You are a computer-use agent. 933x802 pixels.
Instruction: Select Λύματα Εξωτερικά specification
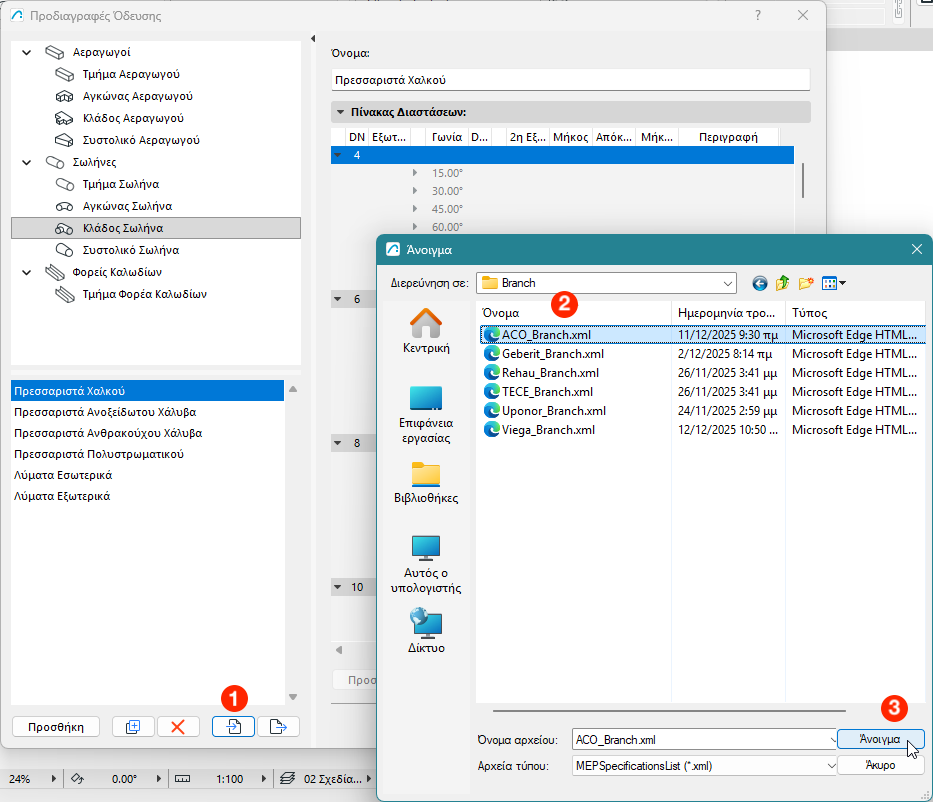point(148,496)
